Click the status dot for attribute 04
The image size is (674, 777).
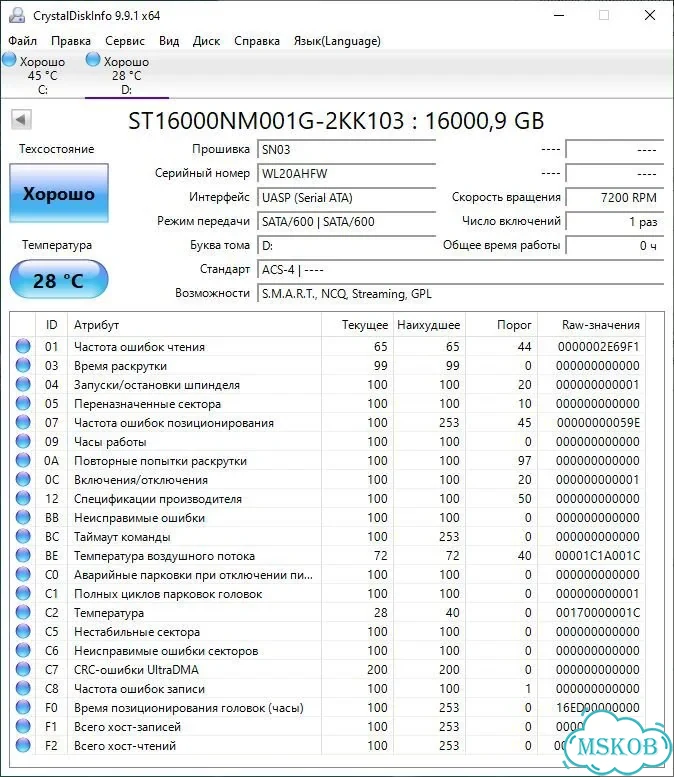click(23, 385)
